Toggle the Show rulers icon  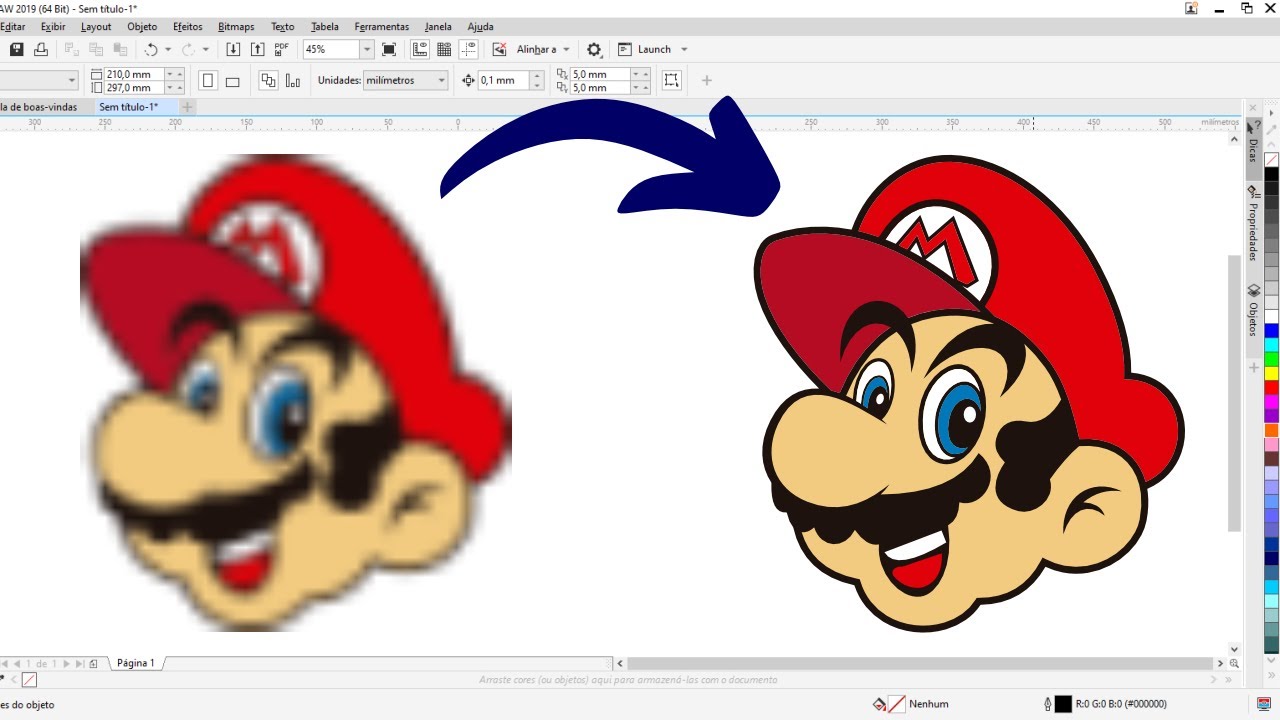pyautogui.click(x=420, y=49)
